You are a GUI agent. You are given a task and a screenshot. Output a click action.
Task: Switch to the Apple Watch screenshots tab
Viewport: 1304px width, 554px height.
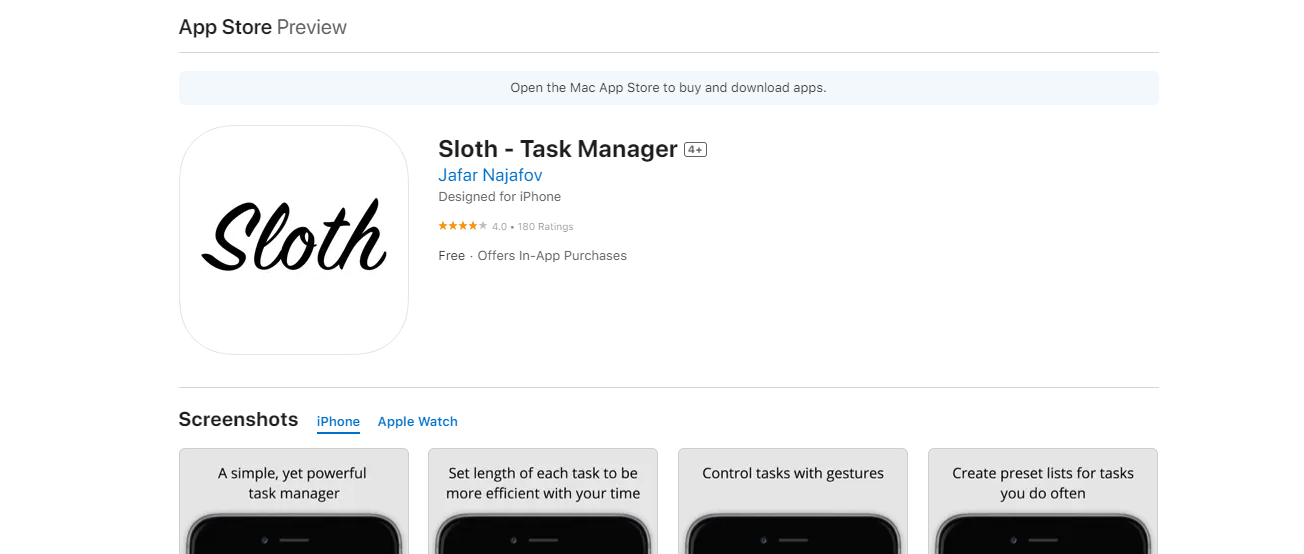point(417,422)
